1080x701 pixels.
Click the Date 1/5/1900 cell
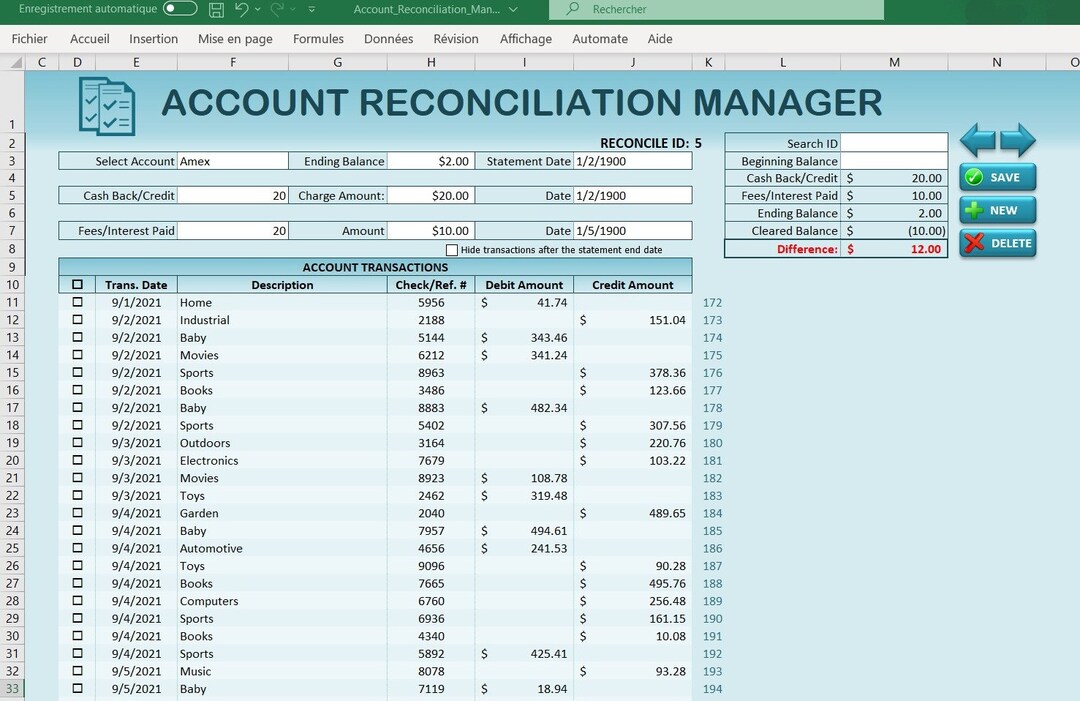click(x=632, y=231)
